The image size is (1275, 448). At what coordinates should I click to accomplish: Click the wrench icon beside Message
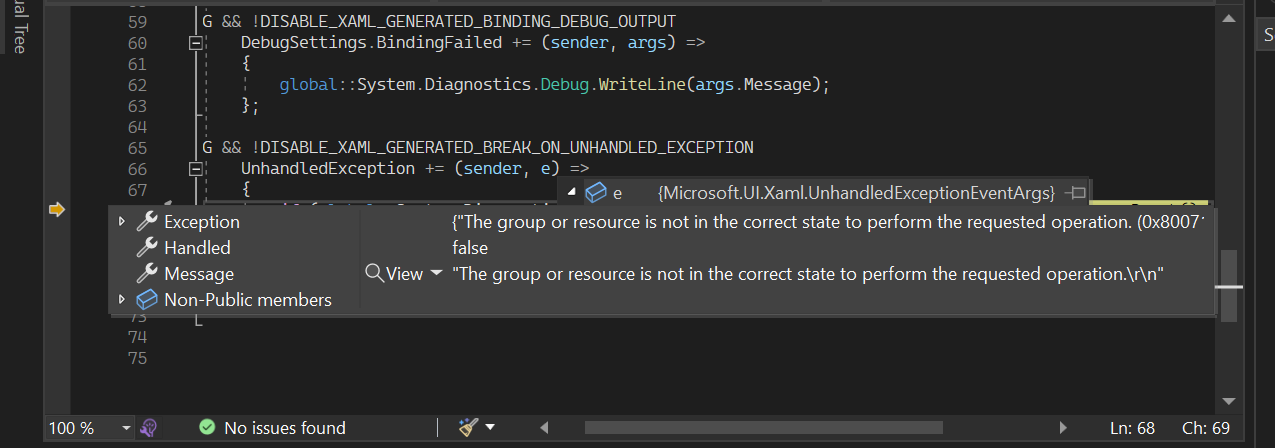pyautogui.click(x=147, y=274)
